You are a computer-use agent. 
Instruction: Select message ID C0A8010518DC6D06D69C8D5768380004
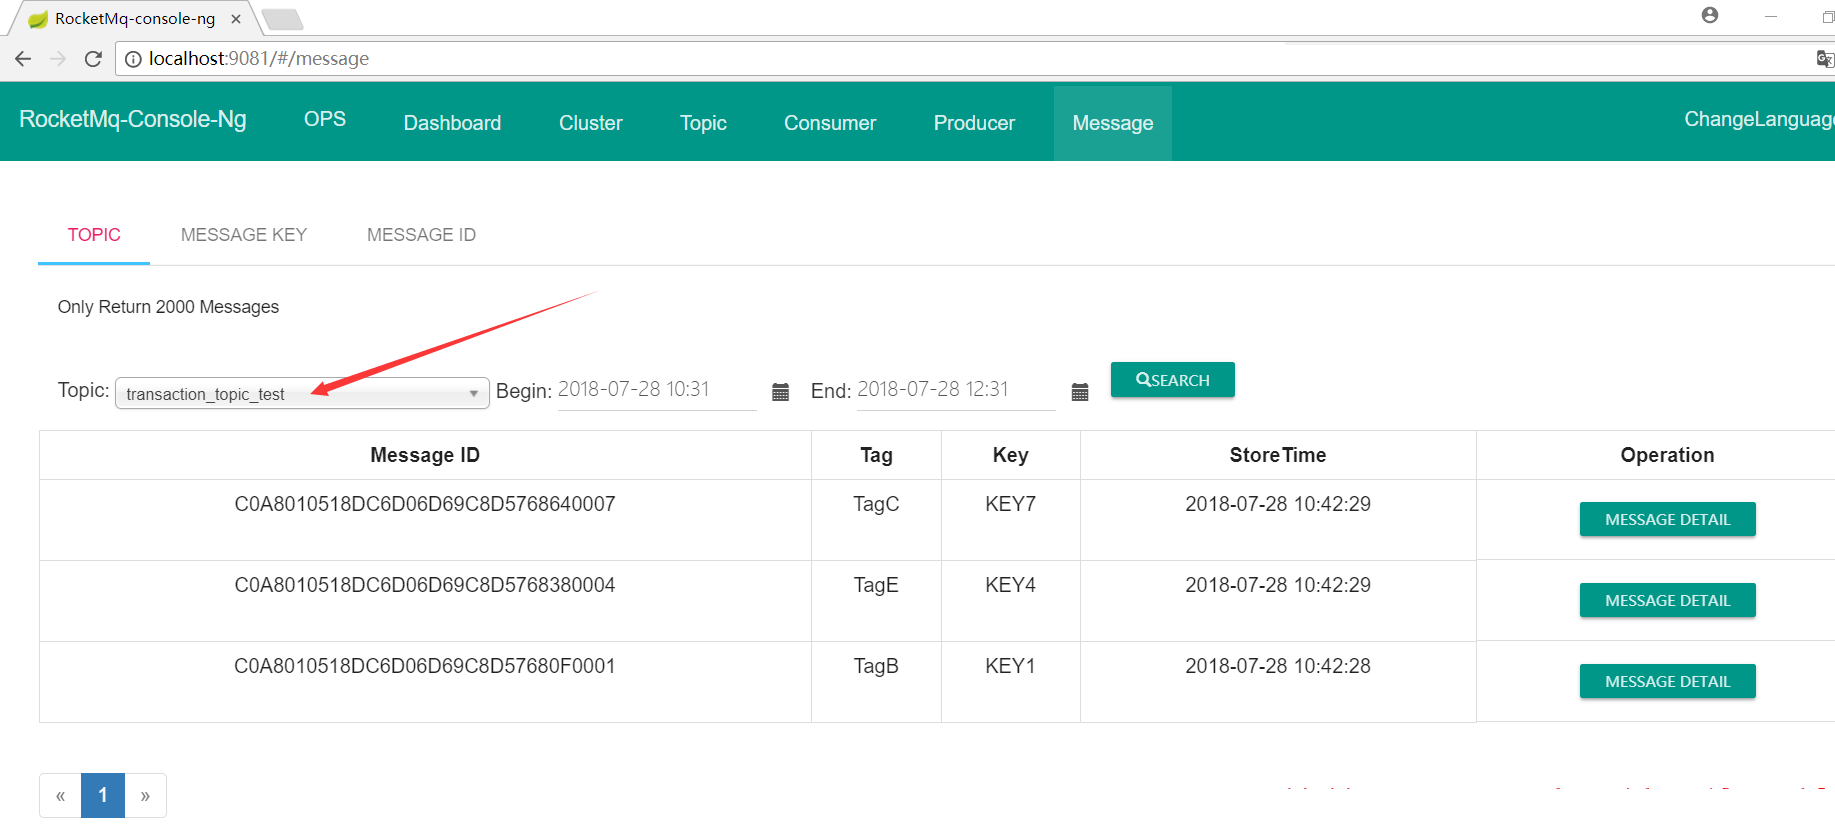pos(425,585)
